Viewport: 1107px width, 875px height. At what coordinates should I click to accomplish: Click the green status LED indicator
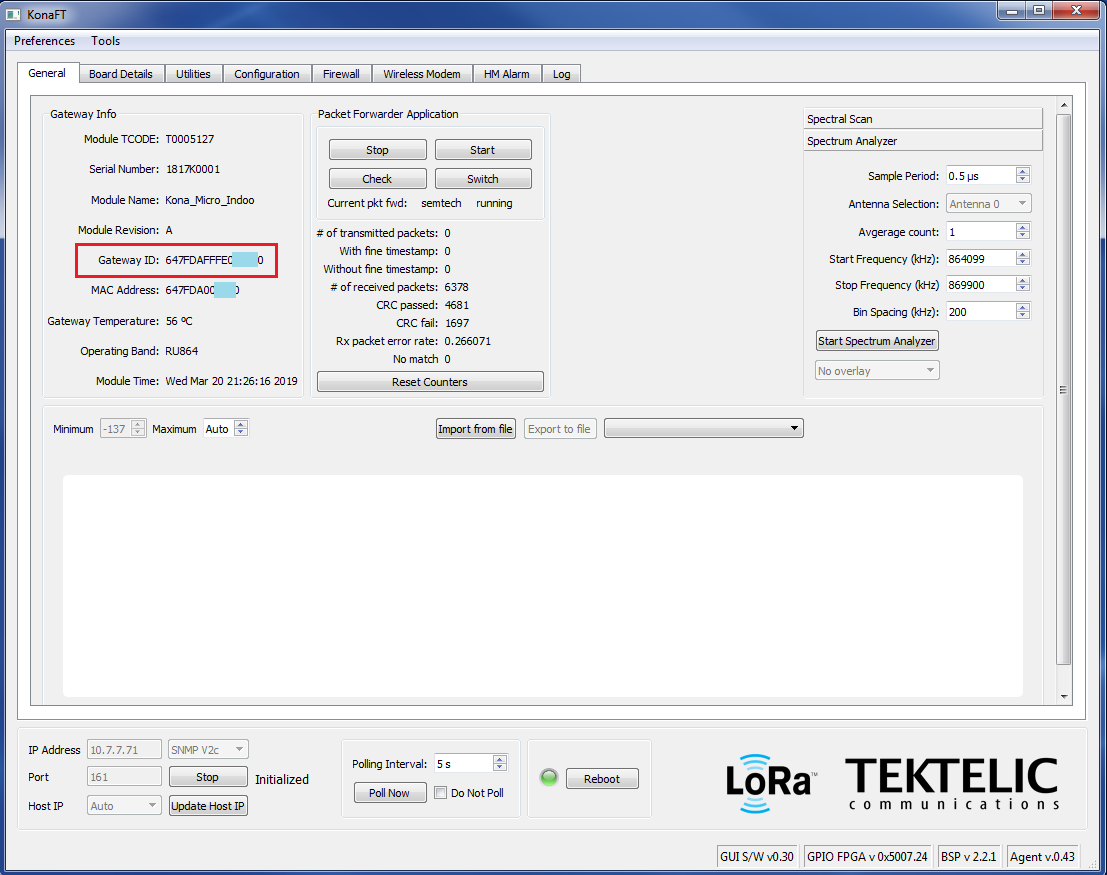pos(548,778)
